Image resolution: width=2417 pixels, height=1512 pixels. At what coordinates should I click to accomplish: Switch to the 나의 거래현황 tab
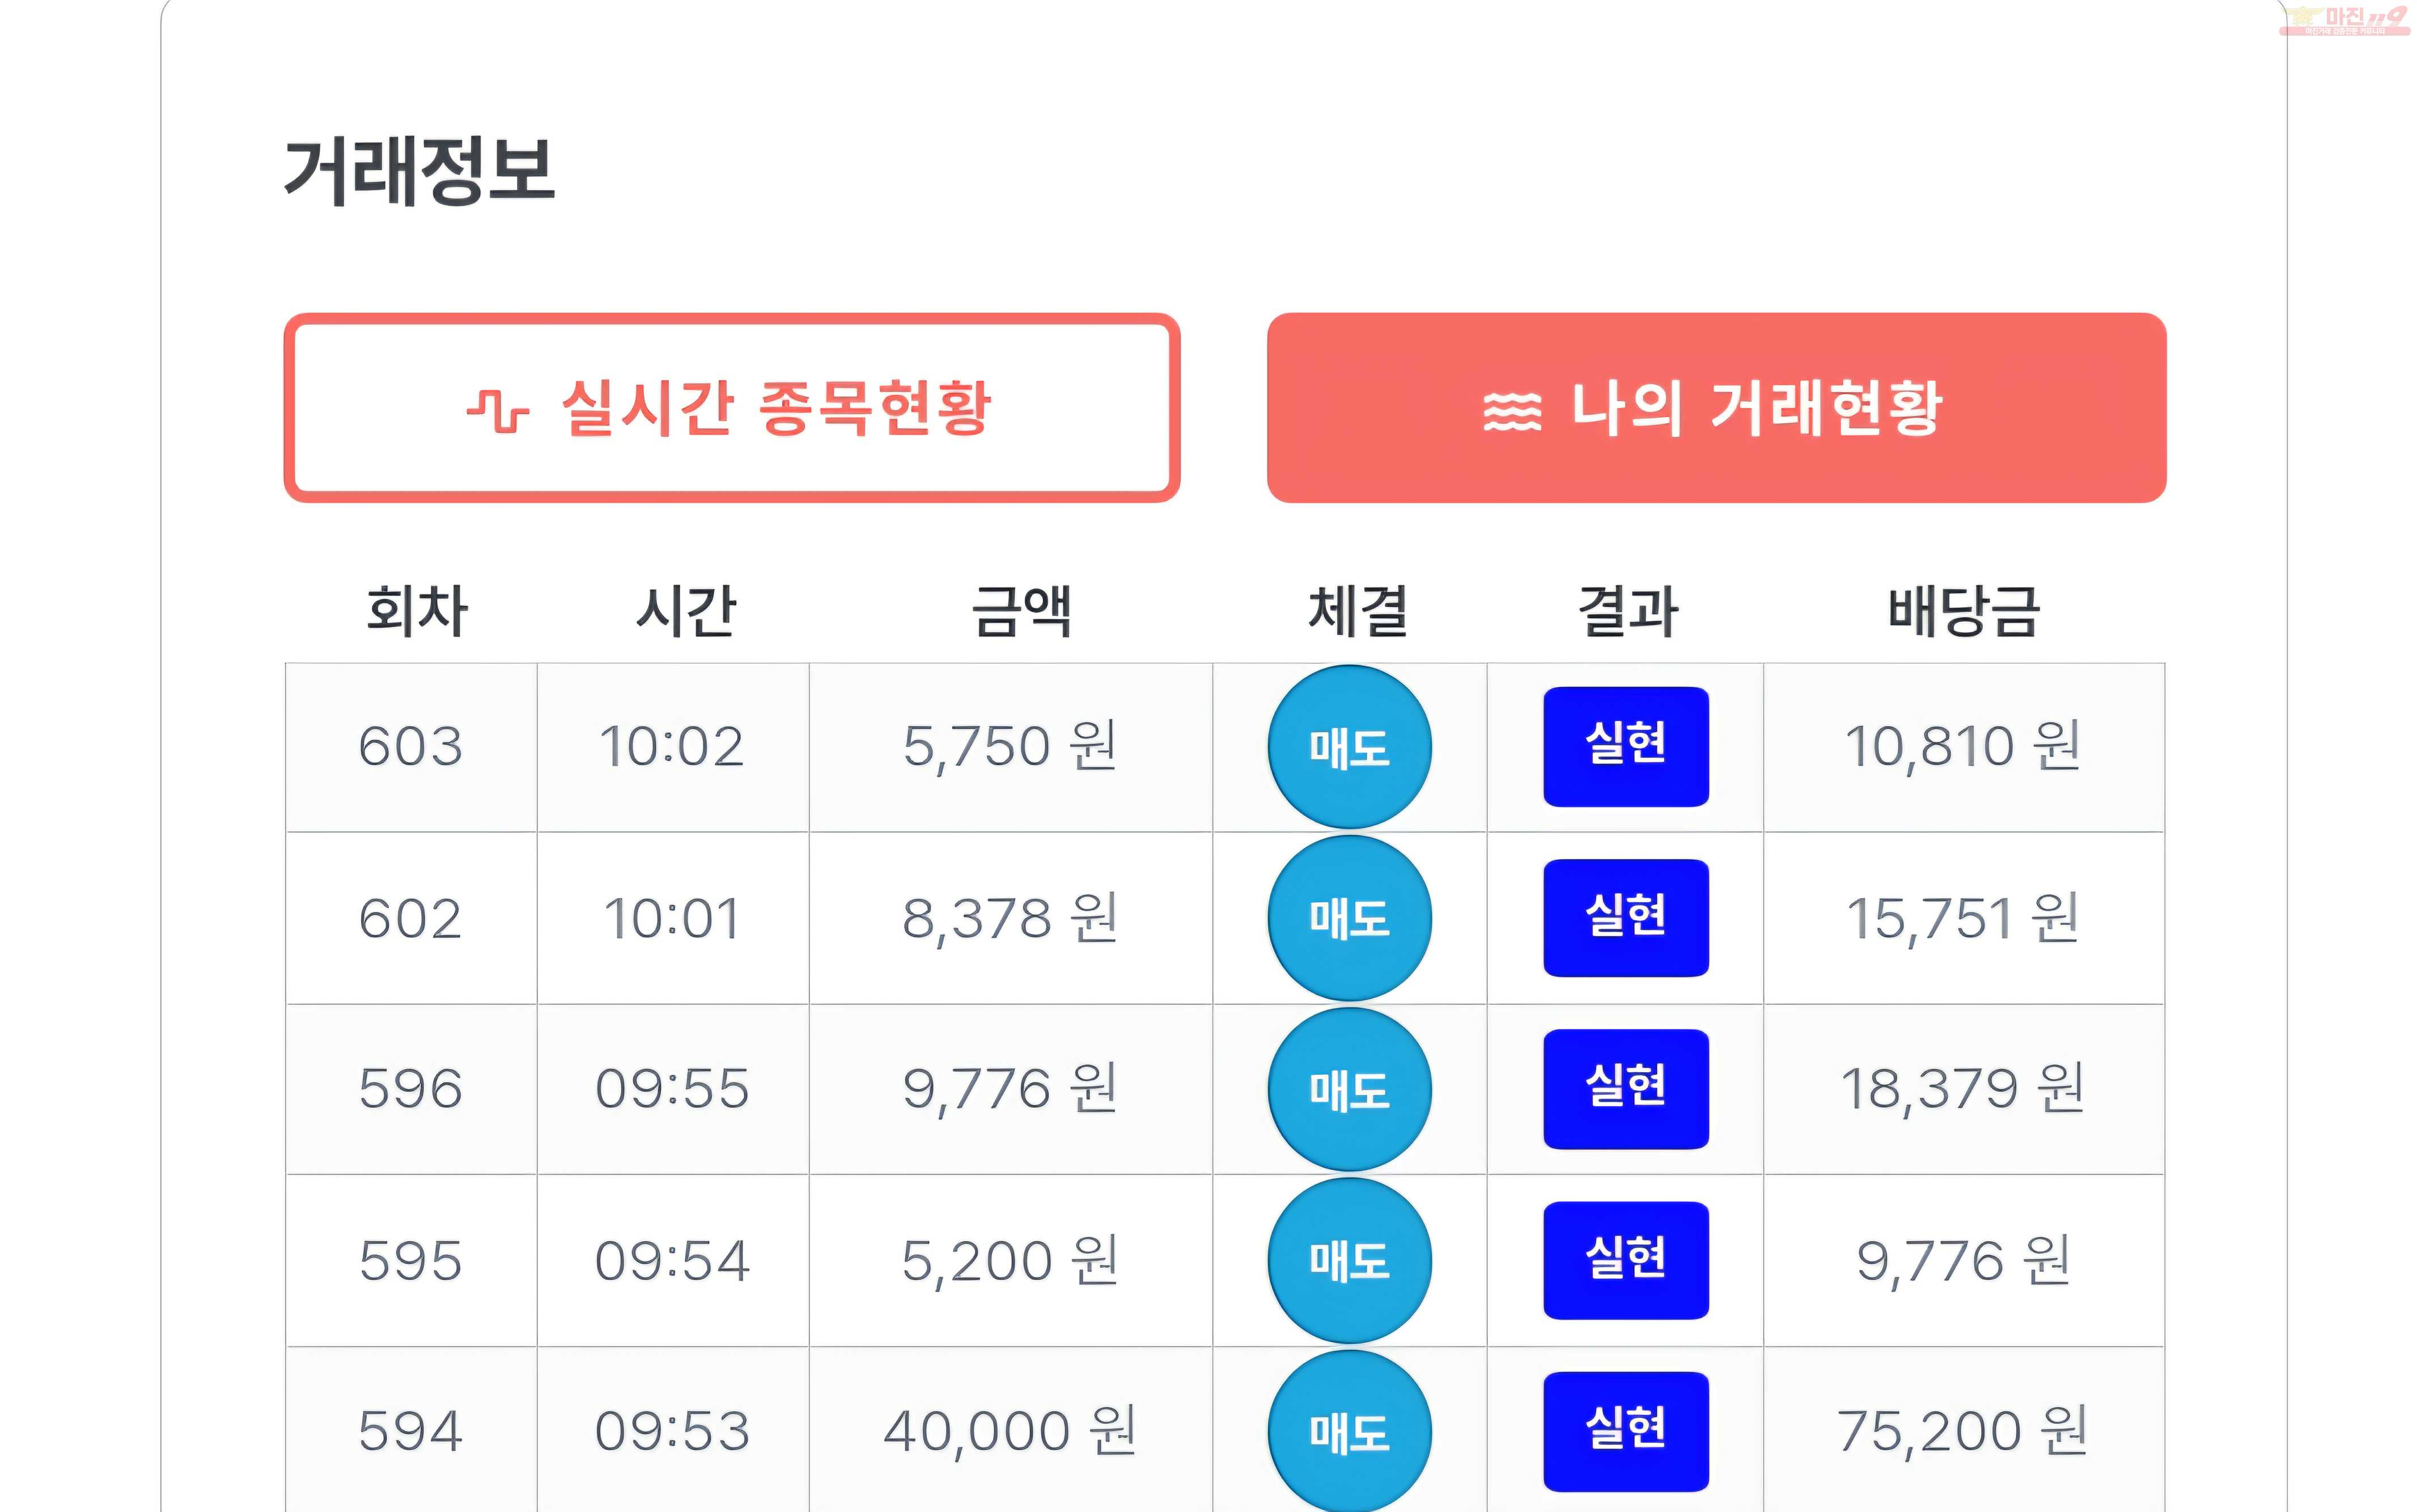click(x=1716, y=408)
